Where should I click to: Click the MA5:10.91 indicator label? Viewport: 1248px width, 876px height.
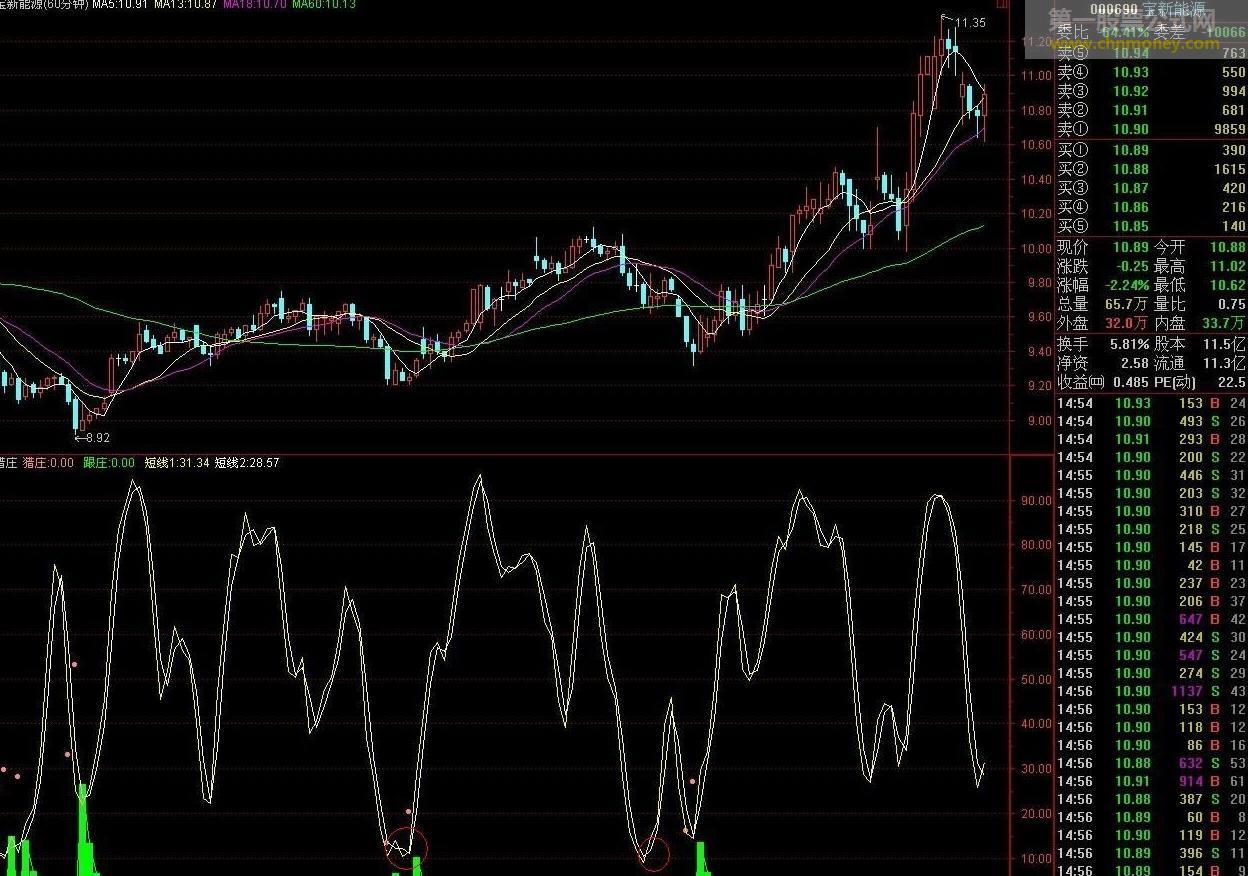coord(120,5)
